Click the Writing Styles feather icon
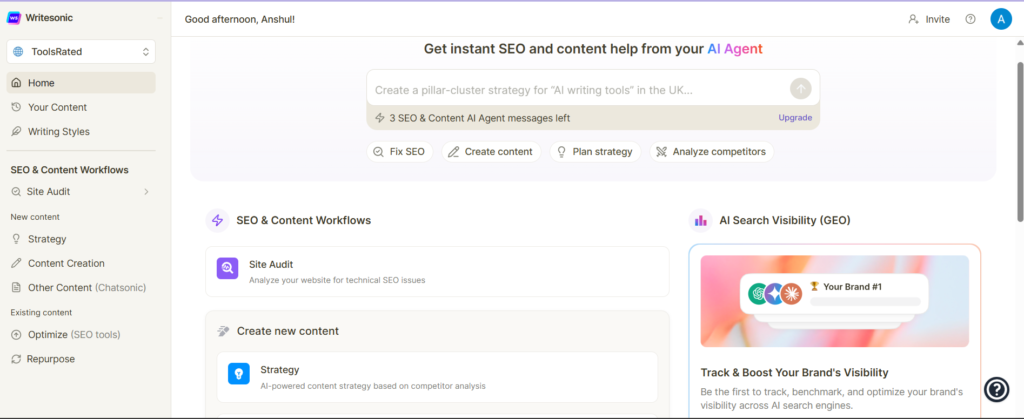Viewport: 1024px width, 419px height. (16, 131)
